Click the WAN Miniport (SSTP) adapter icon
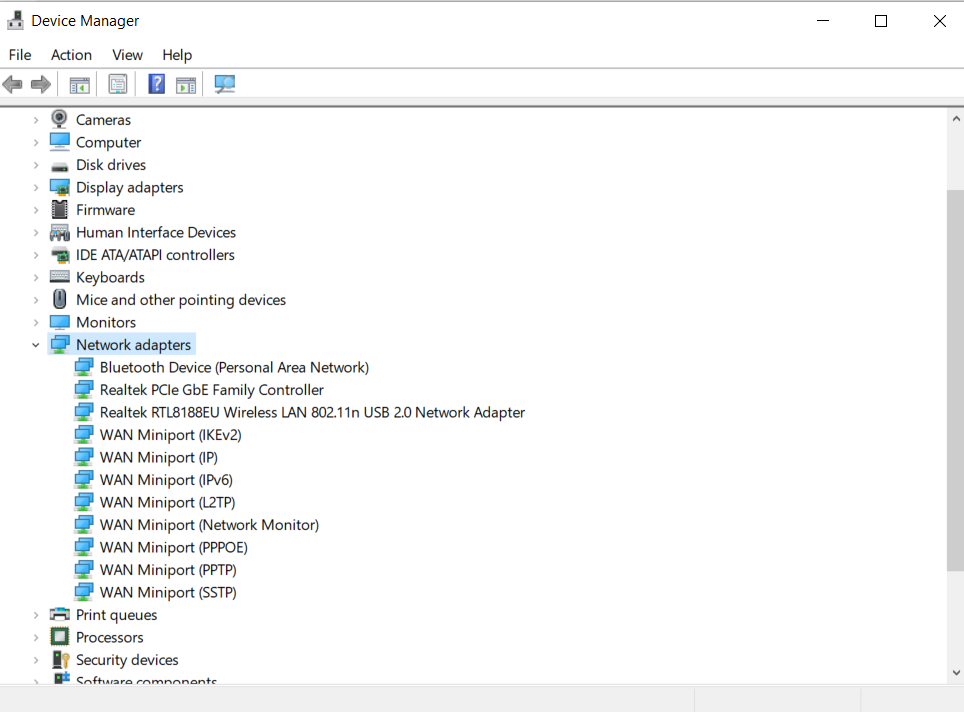 pyautogui.click(x=84, y=591)
